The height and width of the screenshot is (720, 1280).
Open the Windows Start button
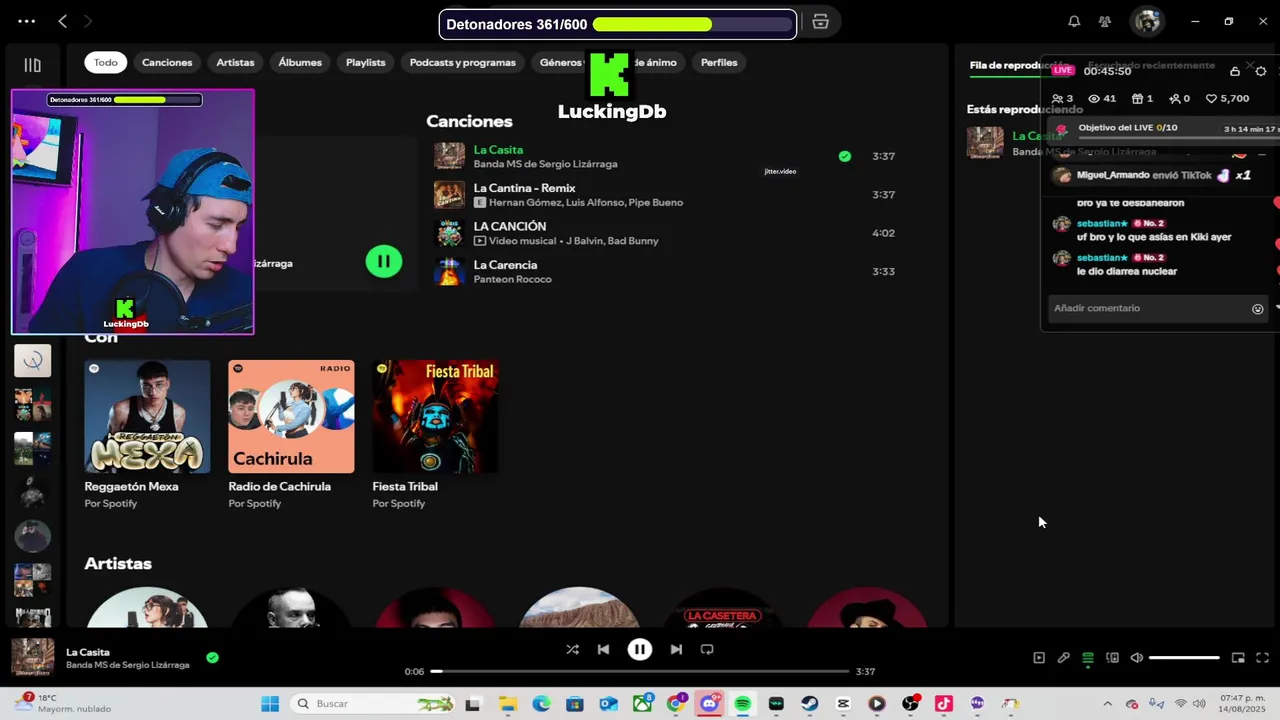click(270, 704)
